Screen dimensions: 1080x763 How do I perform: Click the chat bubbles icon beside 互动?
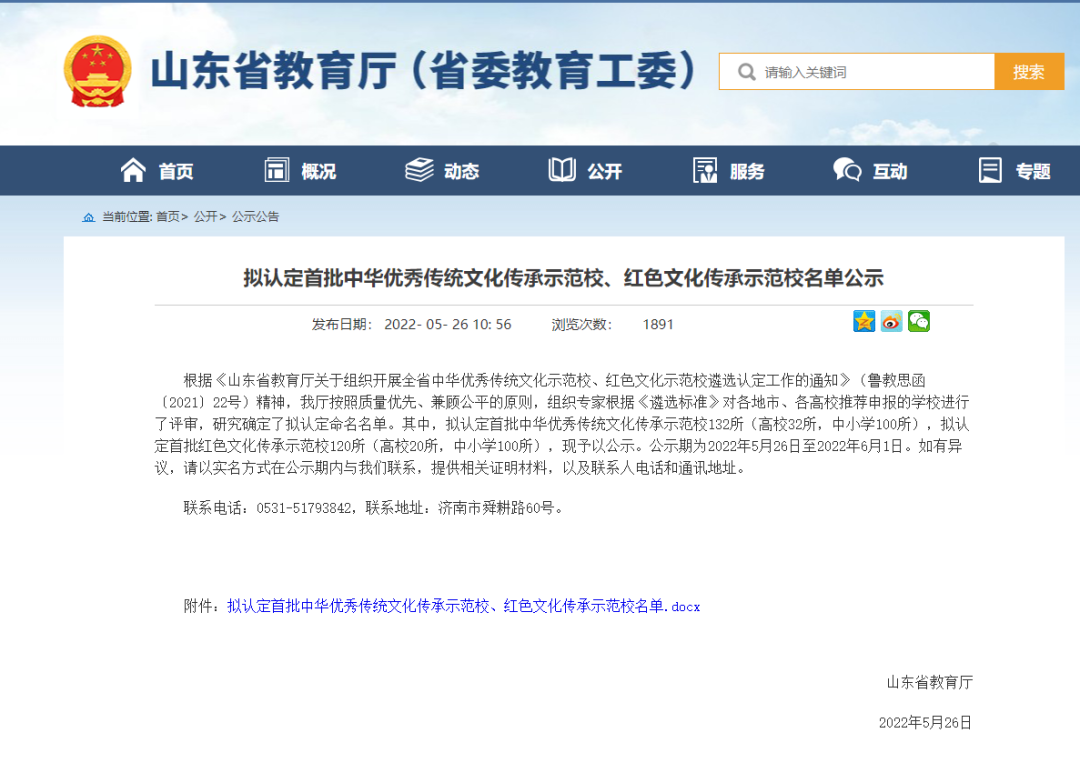point(847,171)
